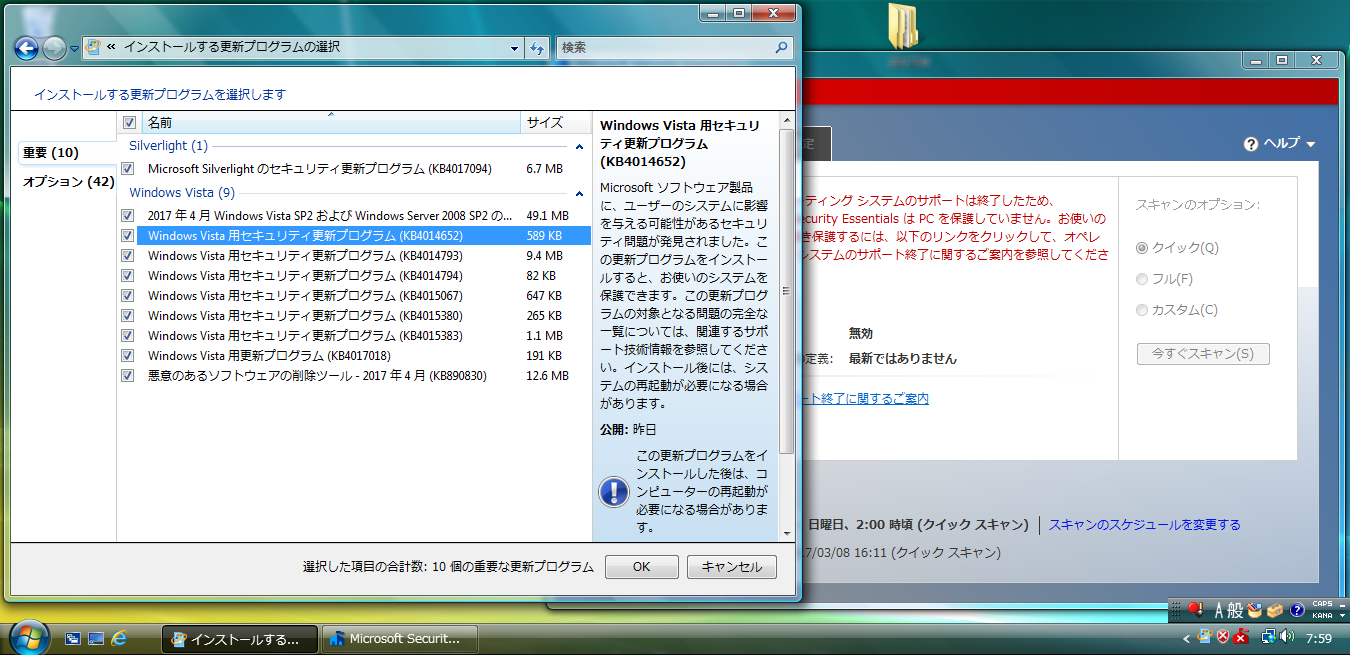
Task: Click the details pane vertical scrollbar
Action: [787, 291]
